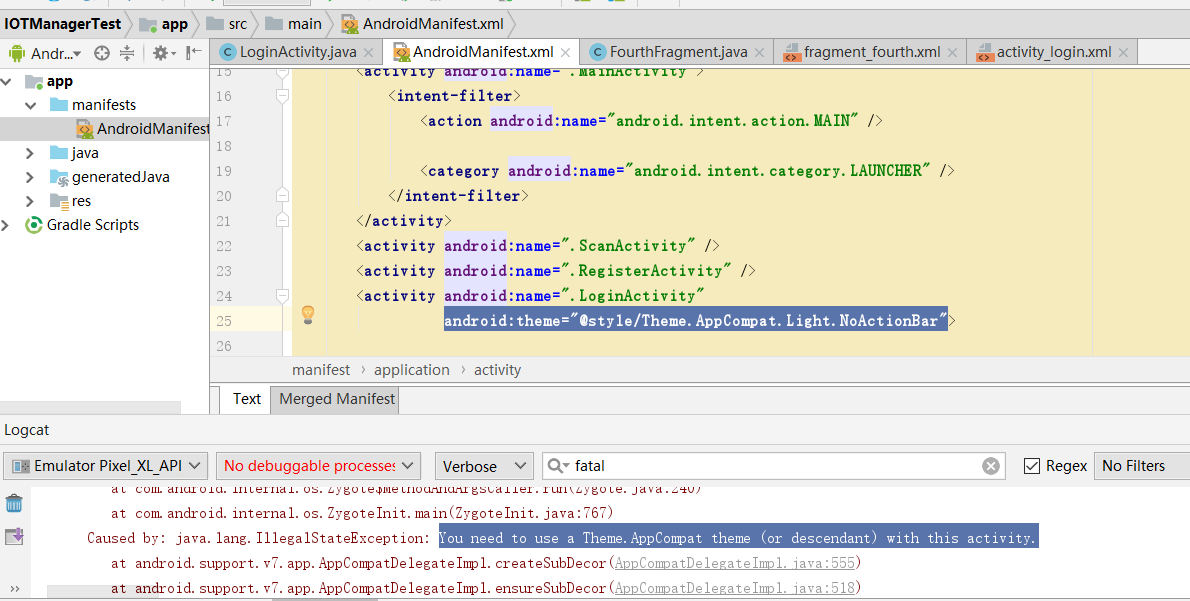Clear the fatal search query with the x
This screenshot has width=1190, height=601.
[x=991, y=465]
